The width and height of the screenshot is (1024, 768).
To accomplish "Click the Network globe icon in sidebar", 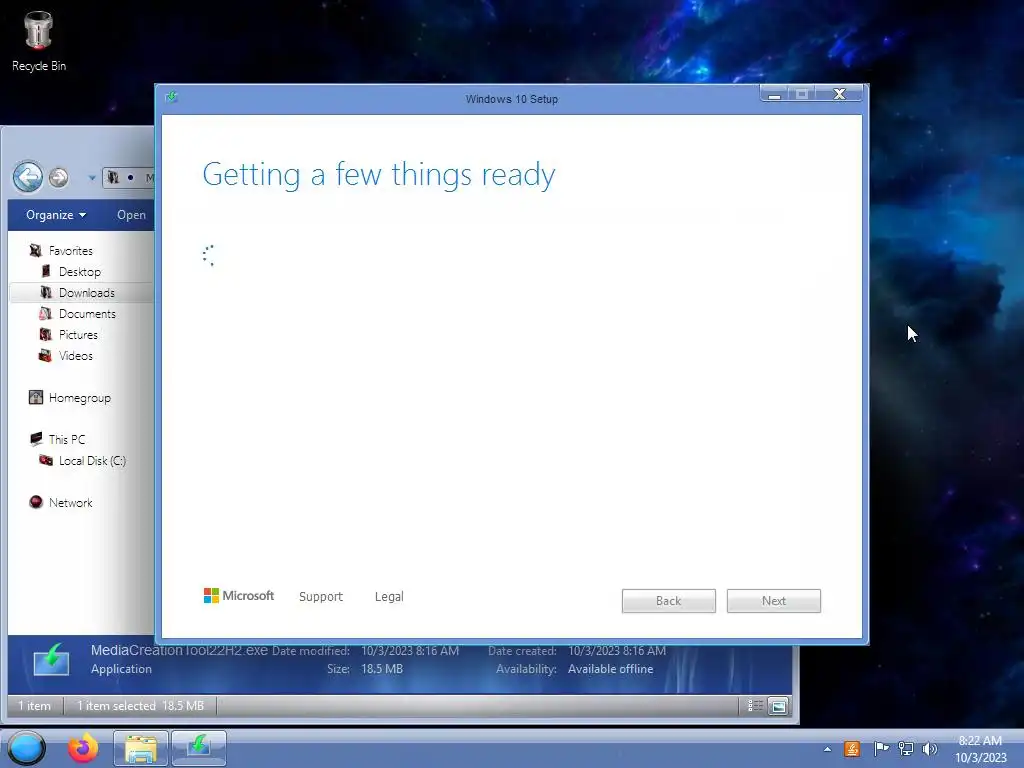I will point(36,502).
